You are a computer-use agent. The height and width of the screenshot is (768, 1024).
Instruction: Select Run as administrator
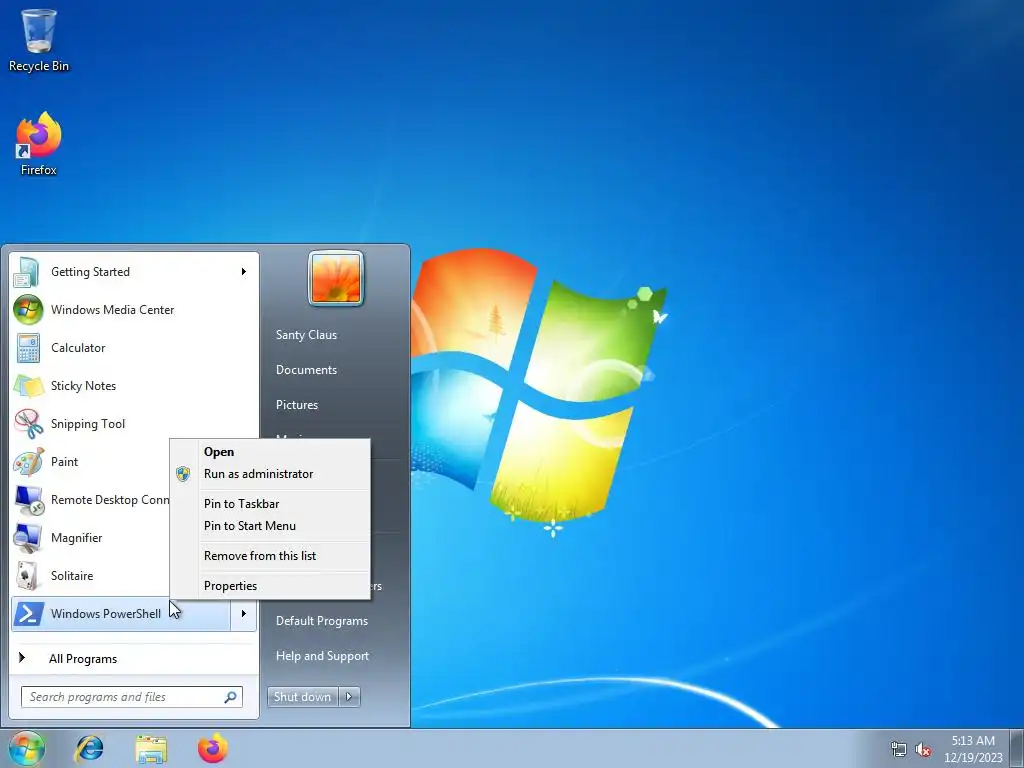pyautogui.click(x=259, y=474)
